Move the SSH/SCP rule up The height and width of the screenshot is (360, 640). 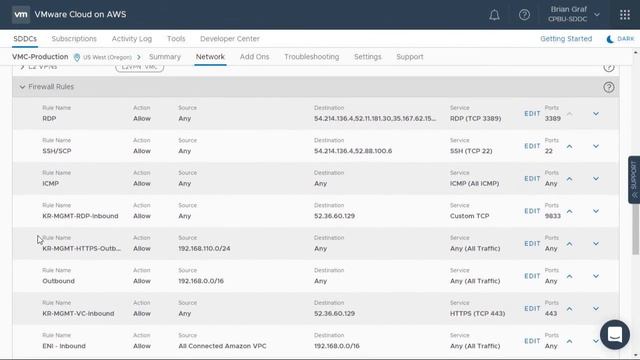tap(569, 146)
